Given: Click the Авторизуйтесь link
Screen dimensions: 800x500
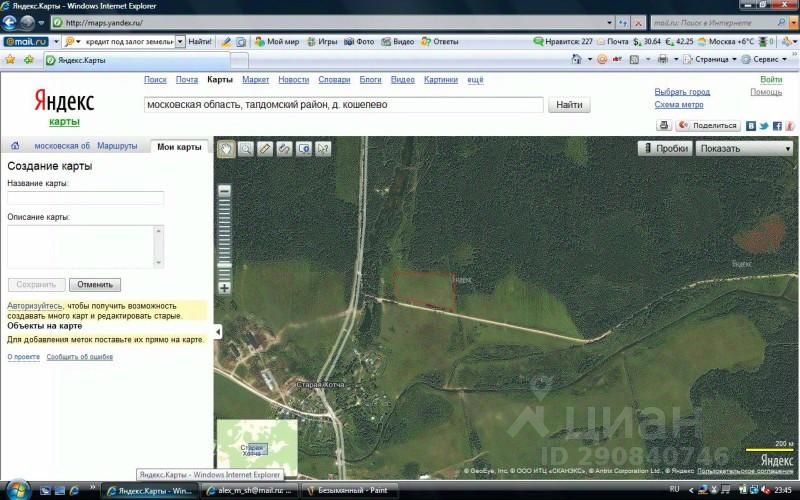Looking at the screenshot, I should point(34,306).
